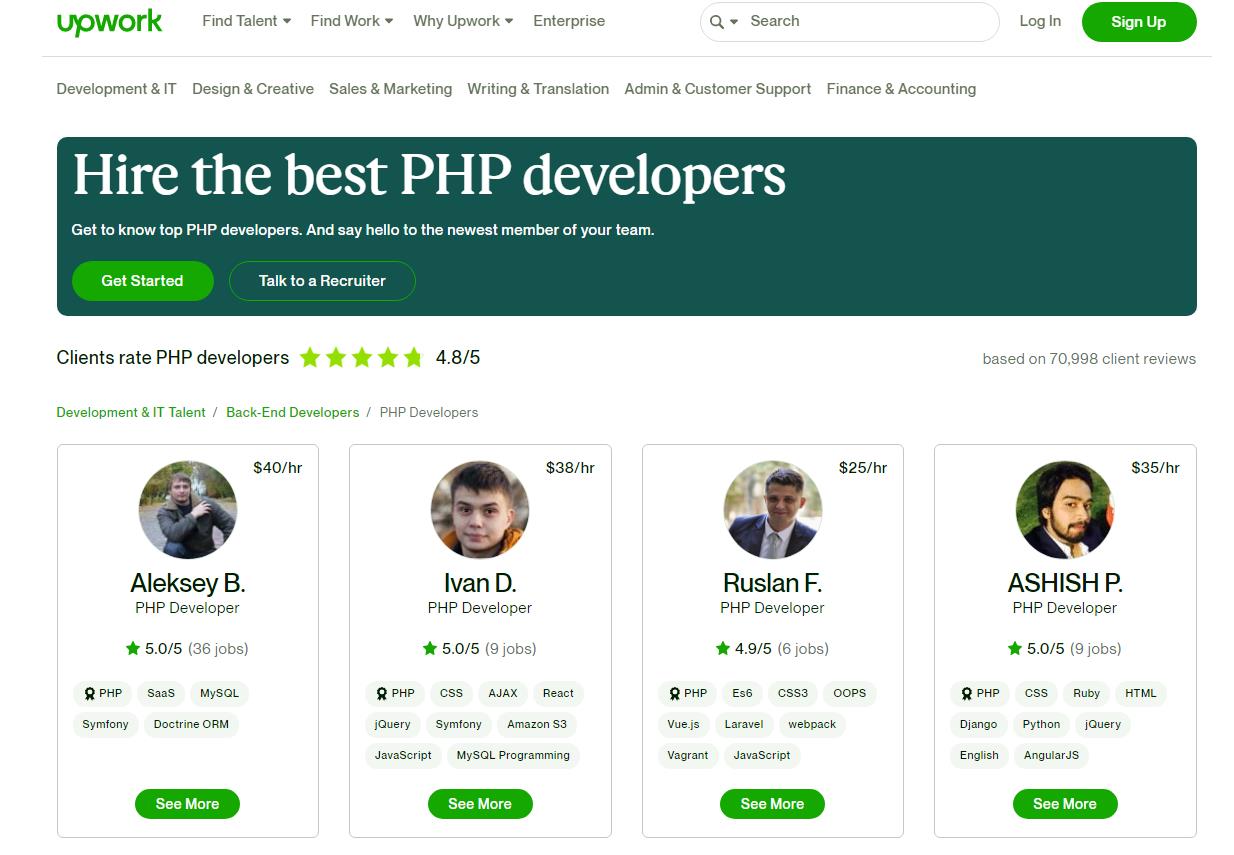This screenshot has width=1234, height=855.
Task: Click the React skill tag
Action: (558, 693)
